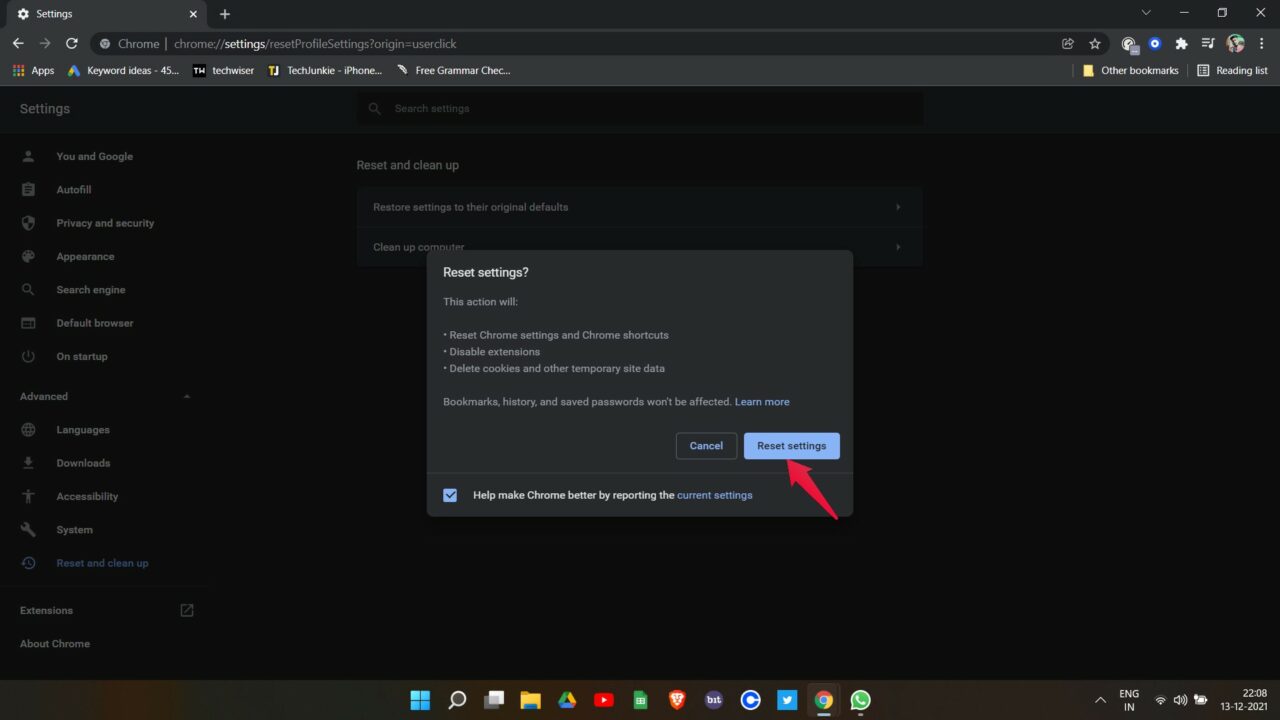This screenshot has height=720, width=1280.
Task: Open Restore settings to their original defaults
Action: (640, 207)
